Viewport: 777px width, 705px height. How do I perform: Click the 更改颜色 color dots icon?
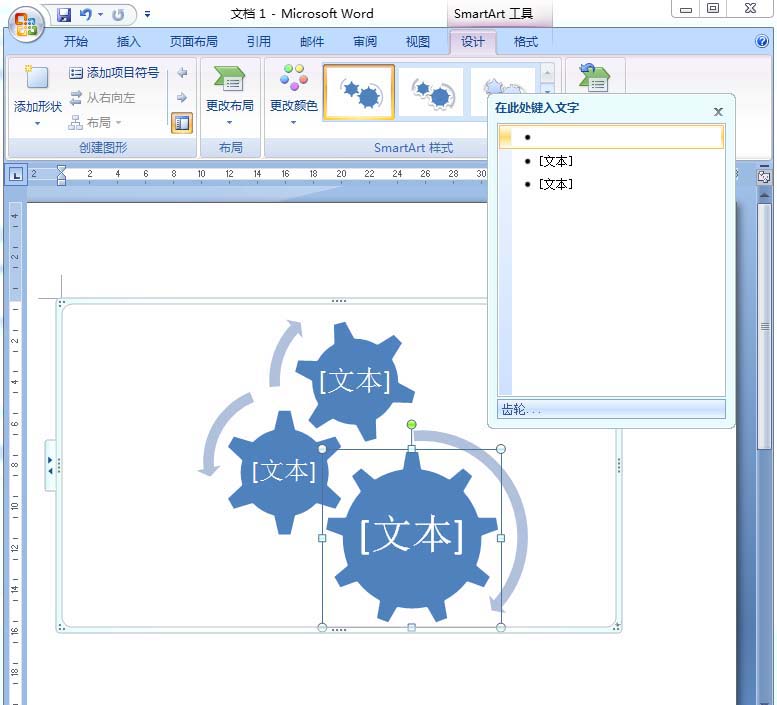[294, 78]
